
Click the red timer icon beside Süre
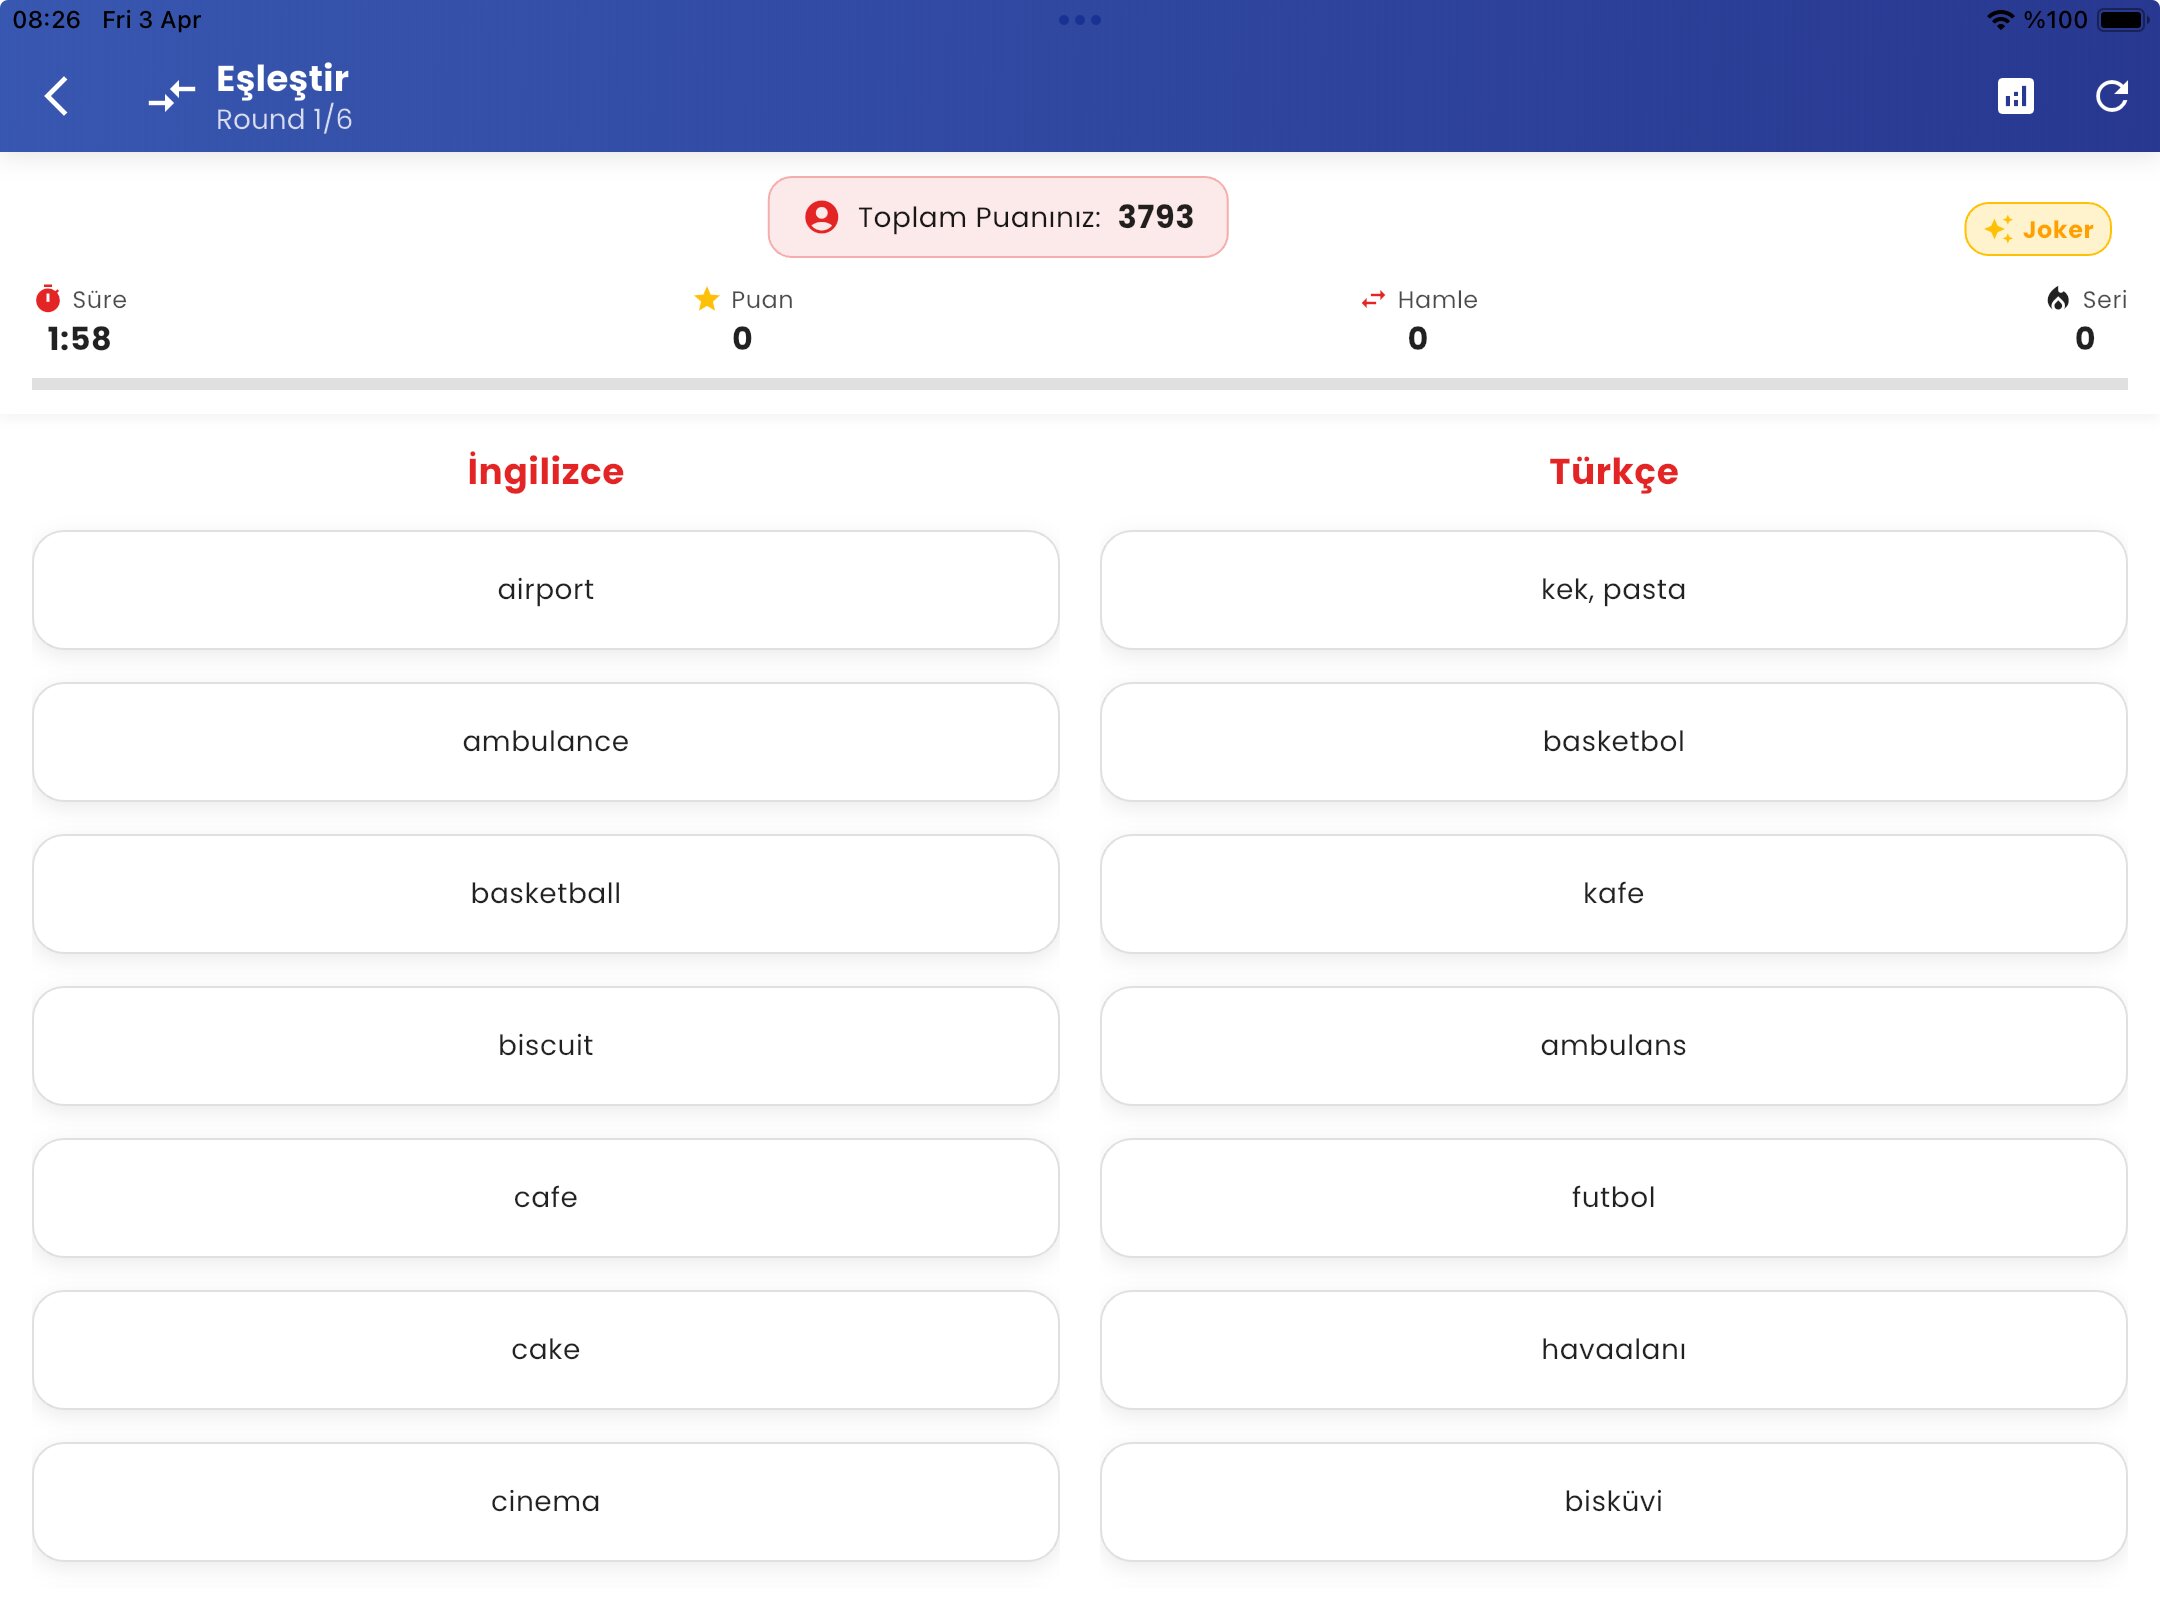click(x=48, y=299)
